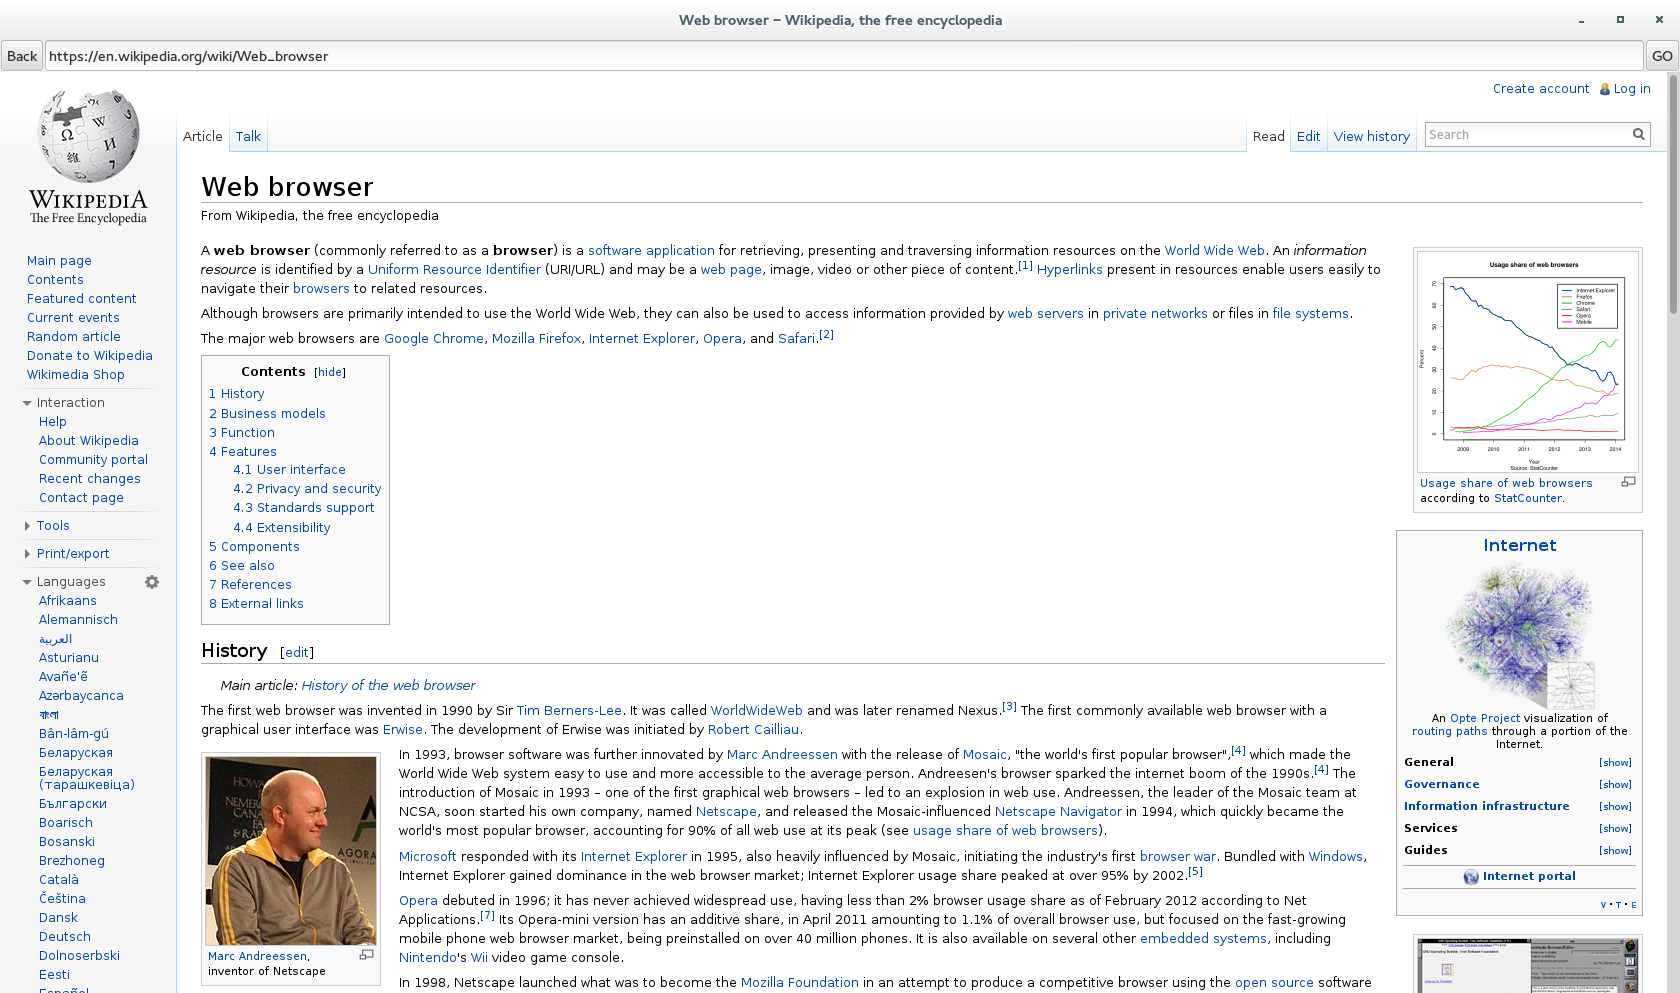1680x993 pixels.
Task: Click the Create account link
Action: pyautogui.click(x=1541, y=89)
